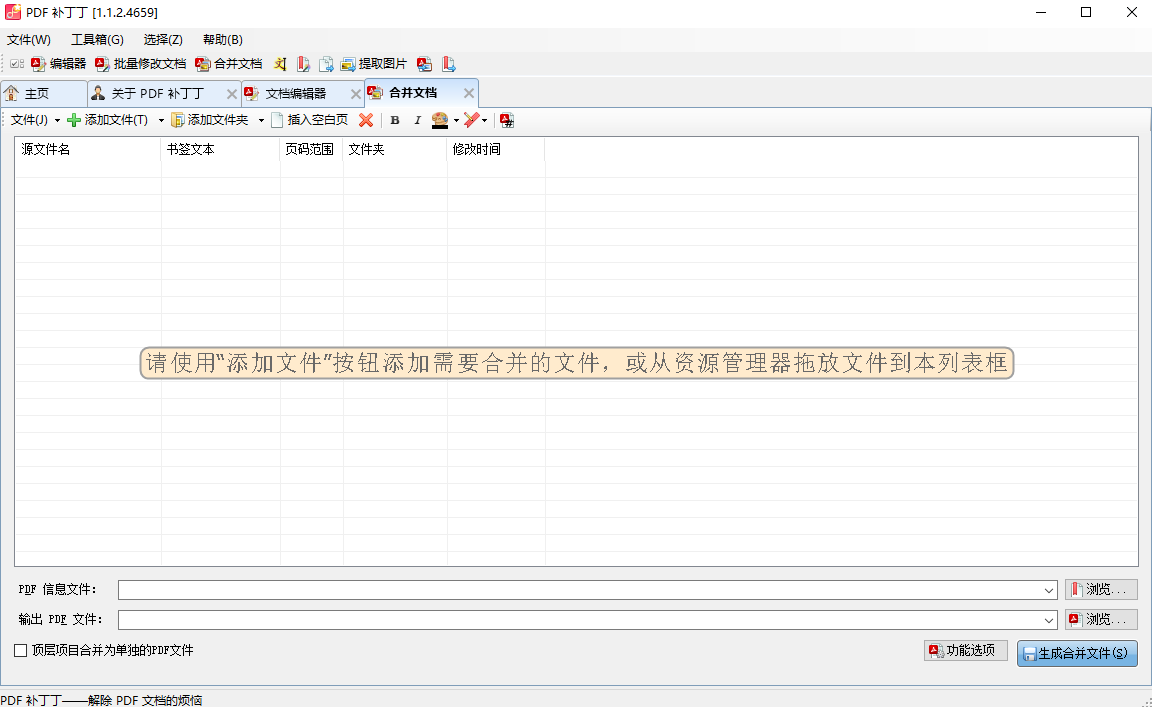
Task: Close the 关于 PDF 补丁丁 tab
Action: (x=231, y=94)
